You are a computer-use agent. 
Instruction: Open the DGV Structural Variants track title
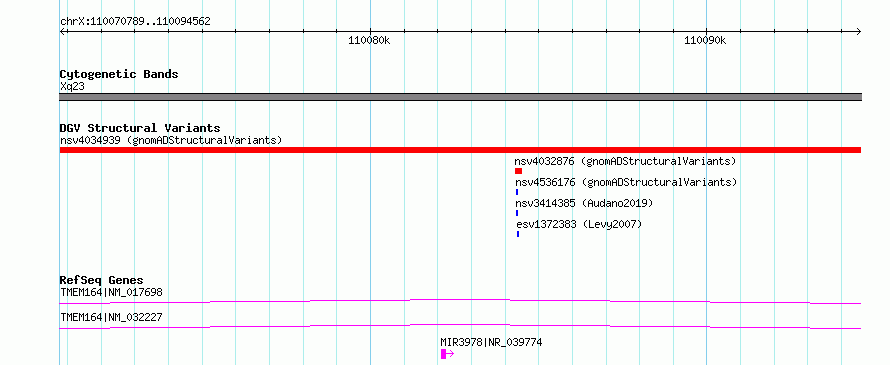click(x=140, y=128)
